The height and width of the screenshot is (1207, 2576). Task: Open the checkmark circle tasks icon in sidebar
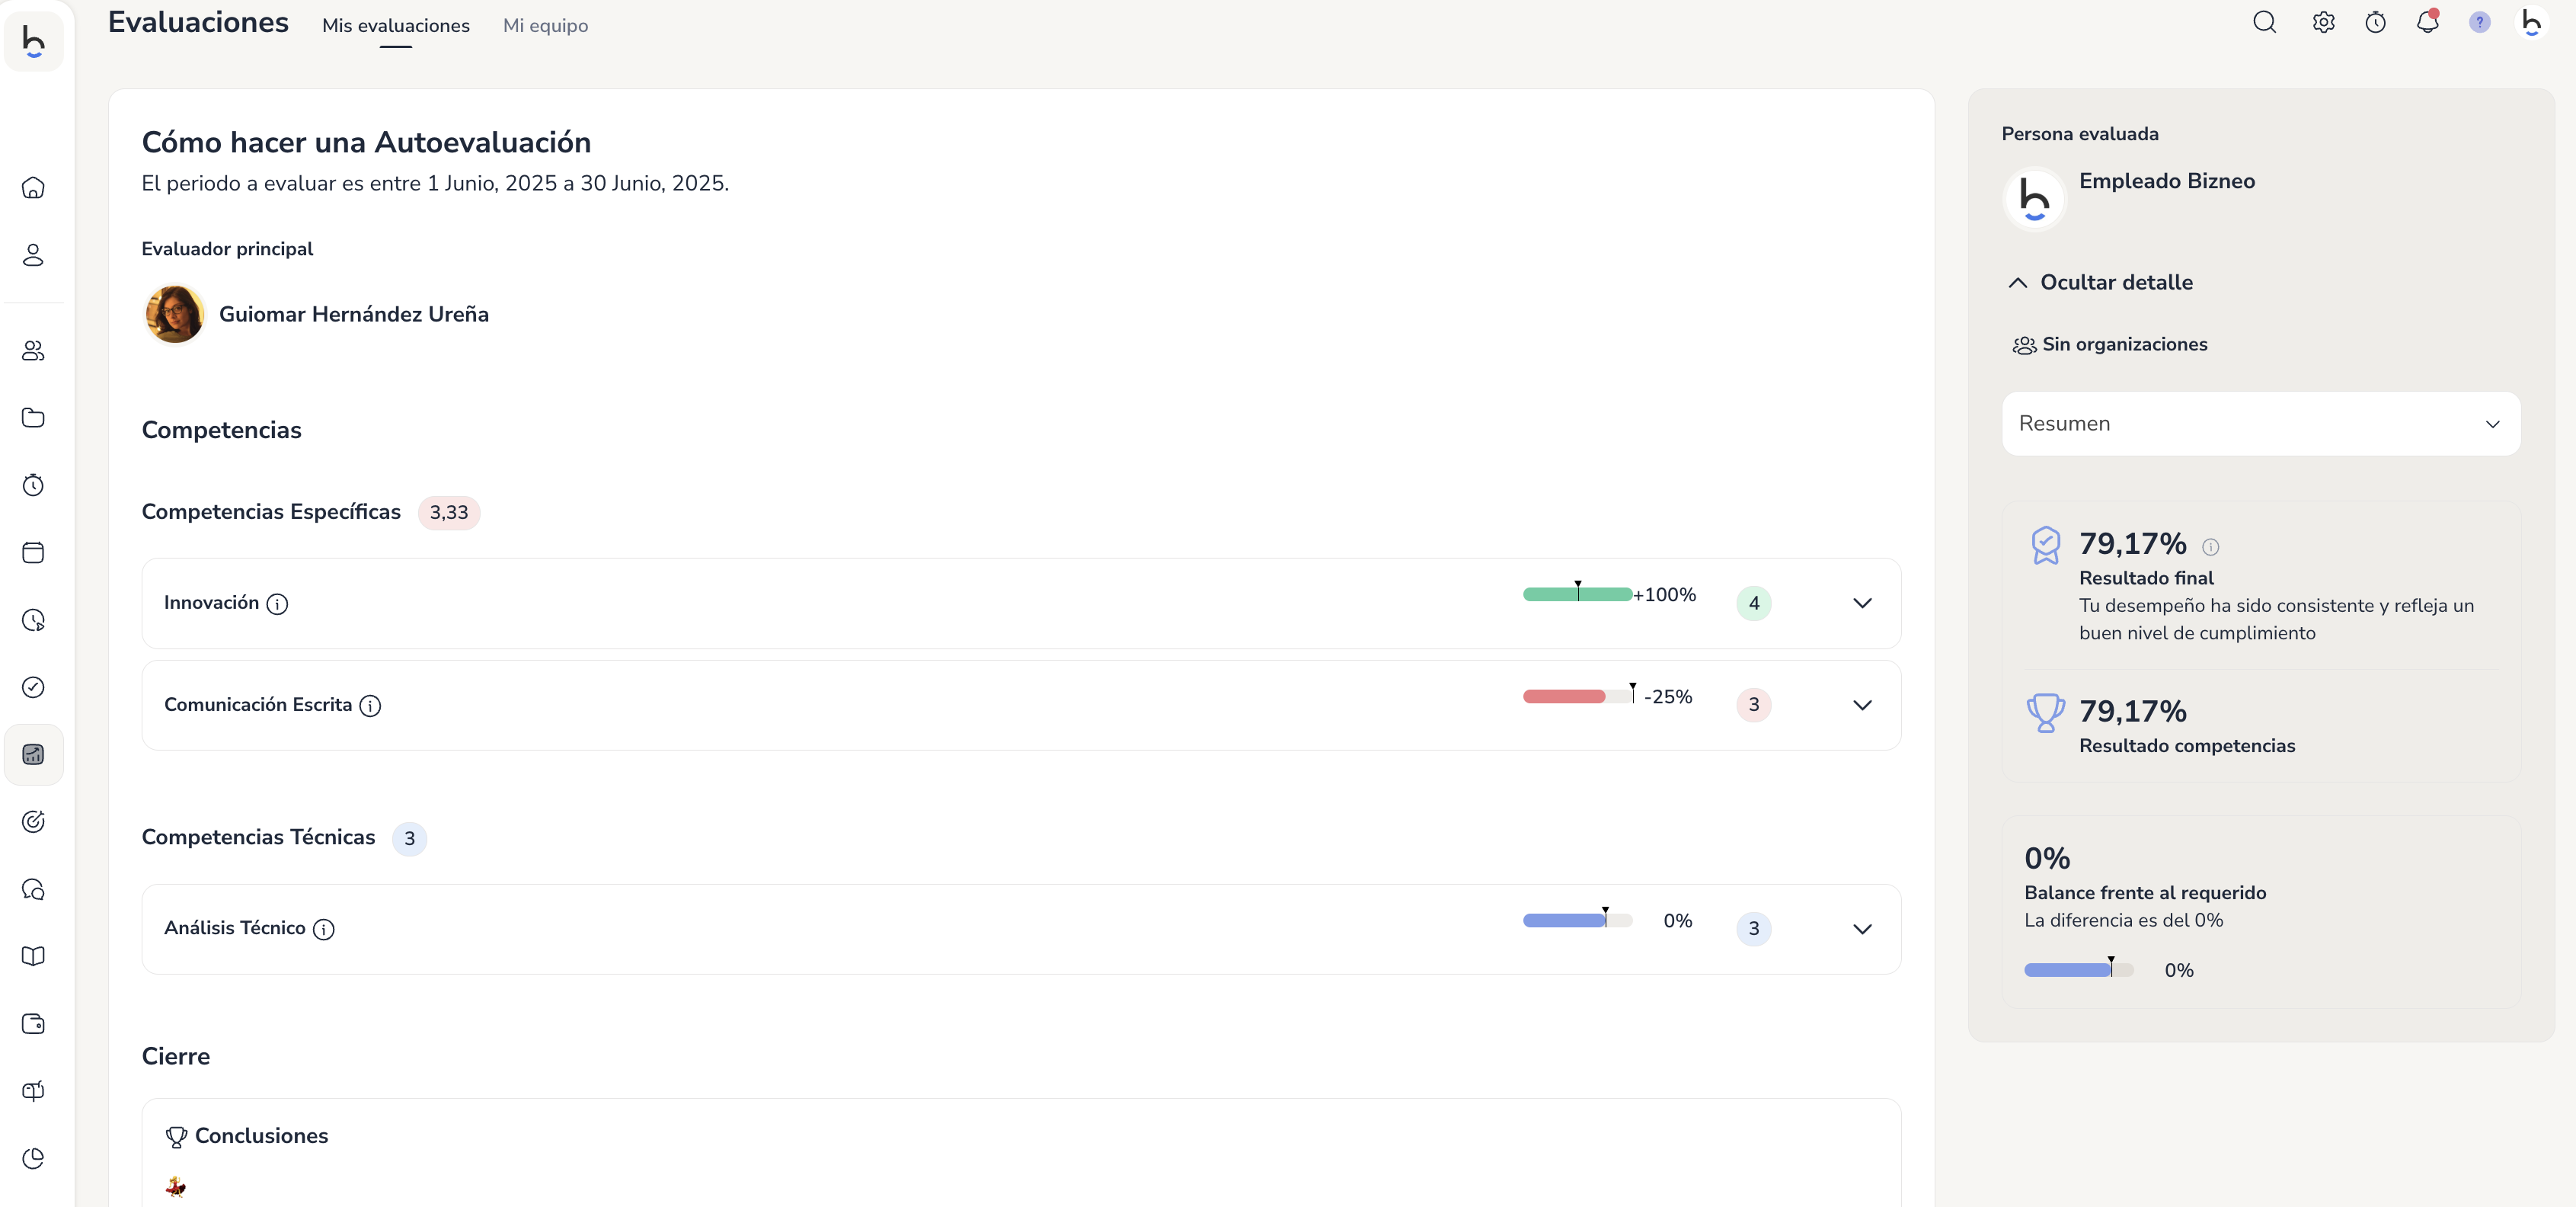point(33,687)
